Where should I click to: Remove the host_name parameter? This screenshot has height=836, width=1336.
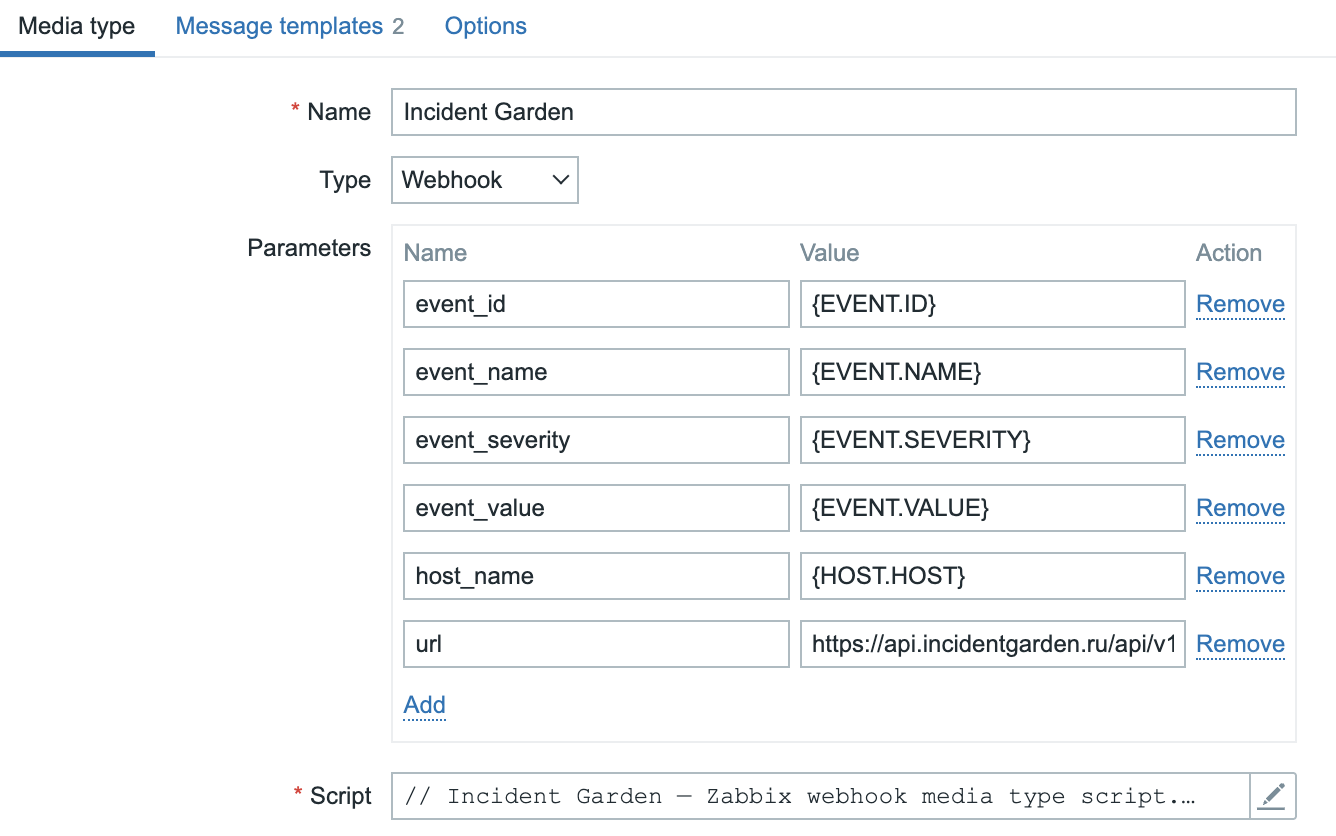point(1240,576)
